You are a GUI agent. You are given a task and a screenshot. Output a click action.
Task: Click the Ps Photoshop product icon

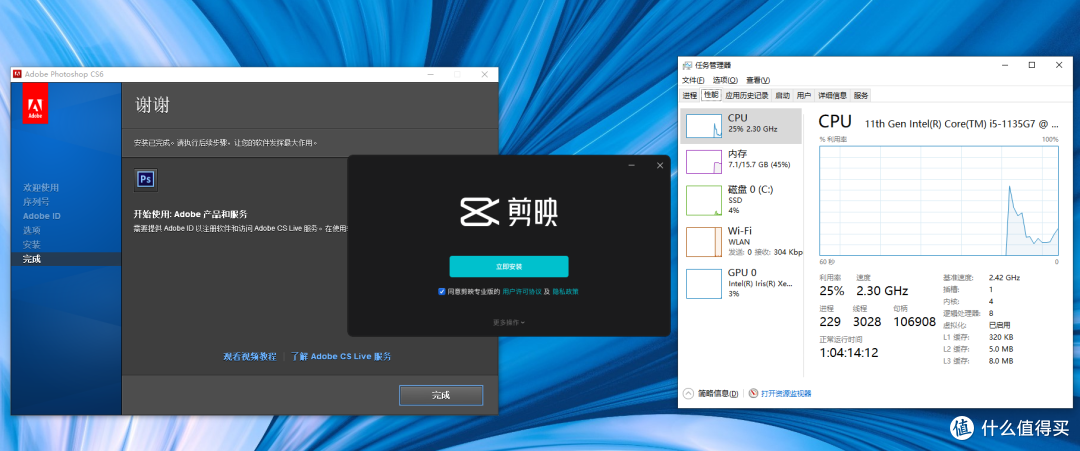point(146,179)
